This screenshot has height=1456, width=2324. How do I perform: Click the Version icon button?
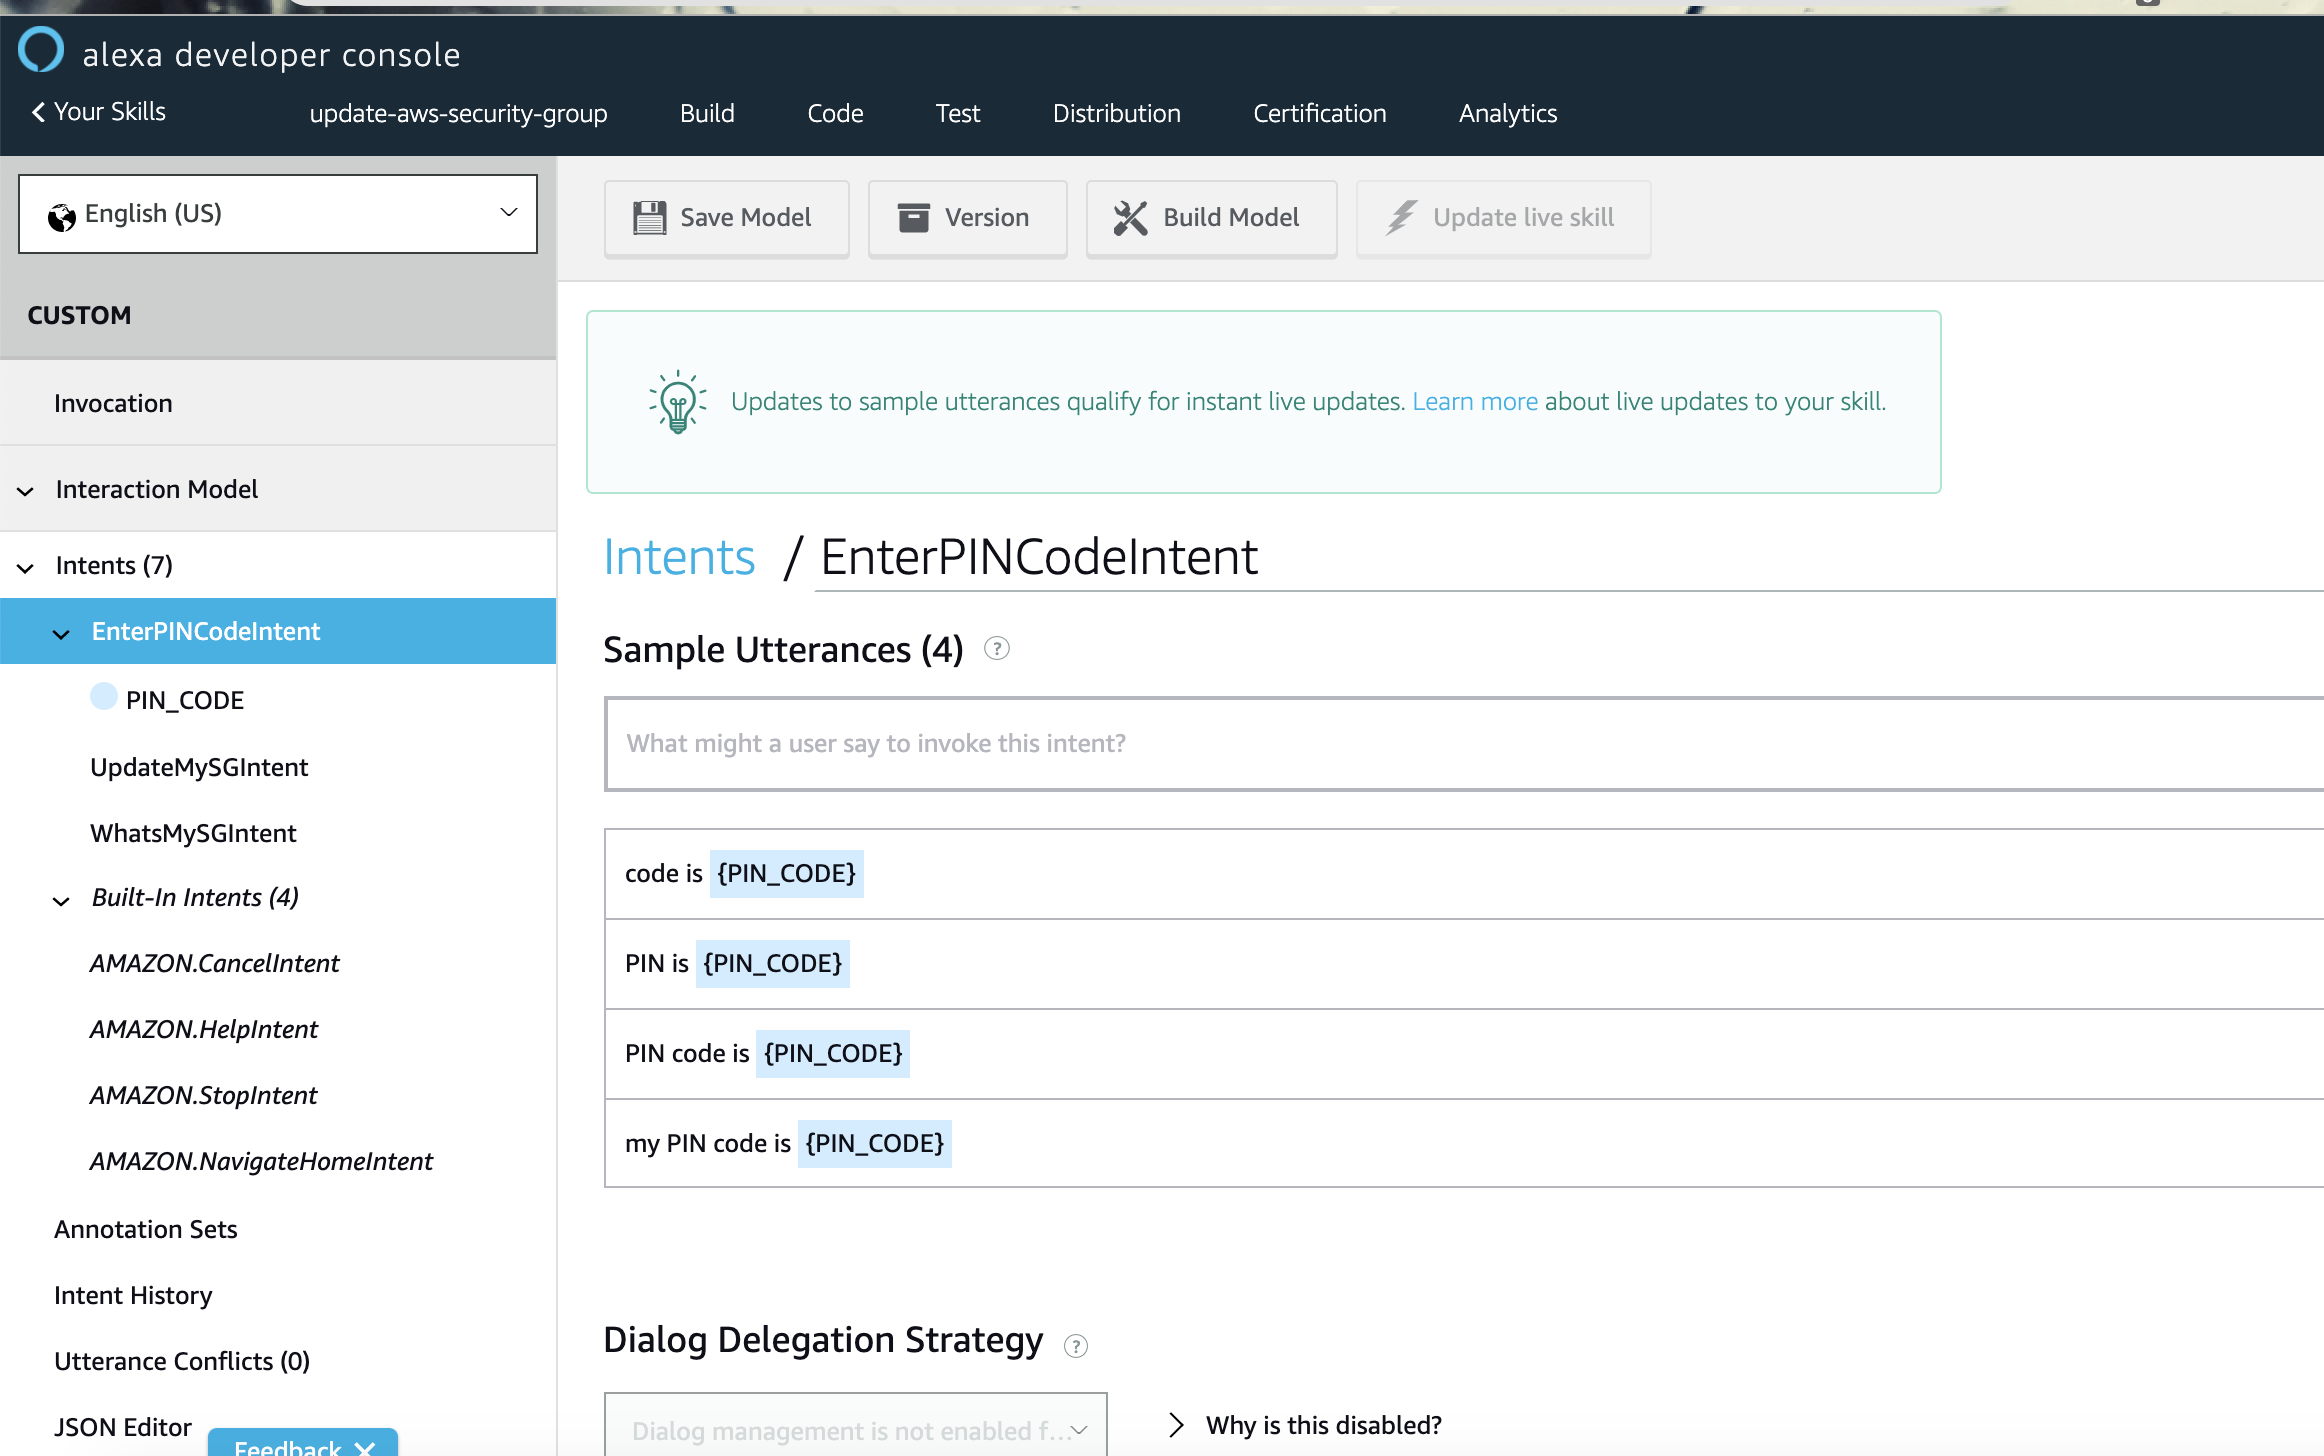tap(913, 217)
